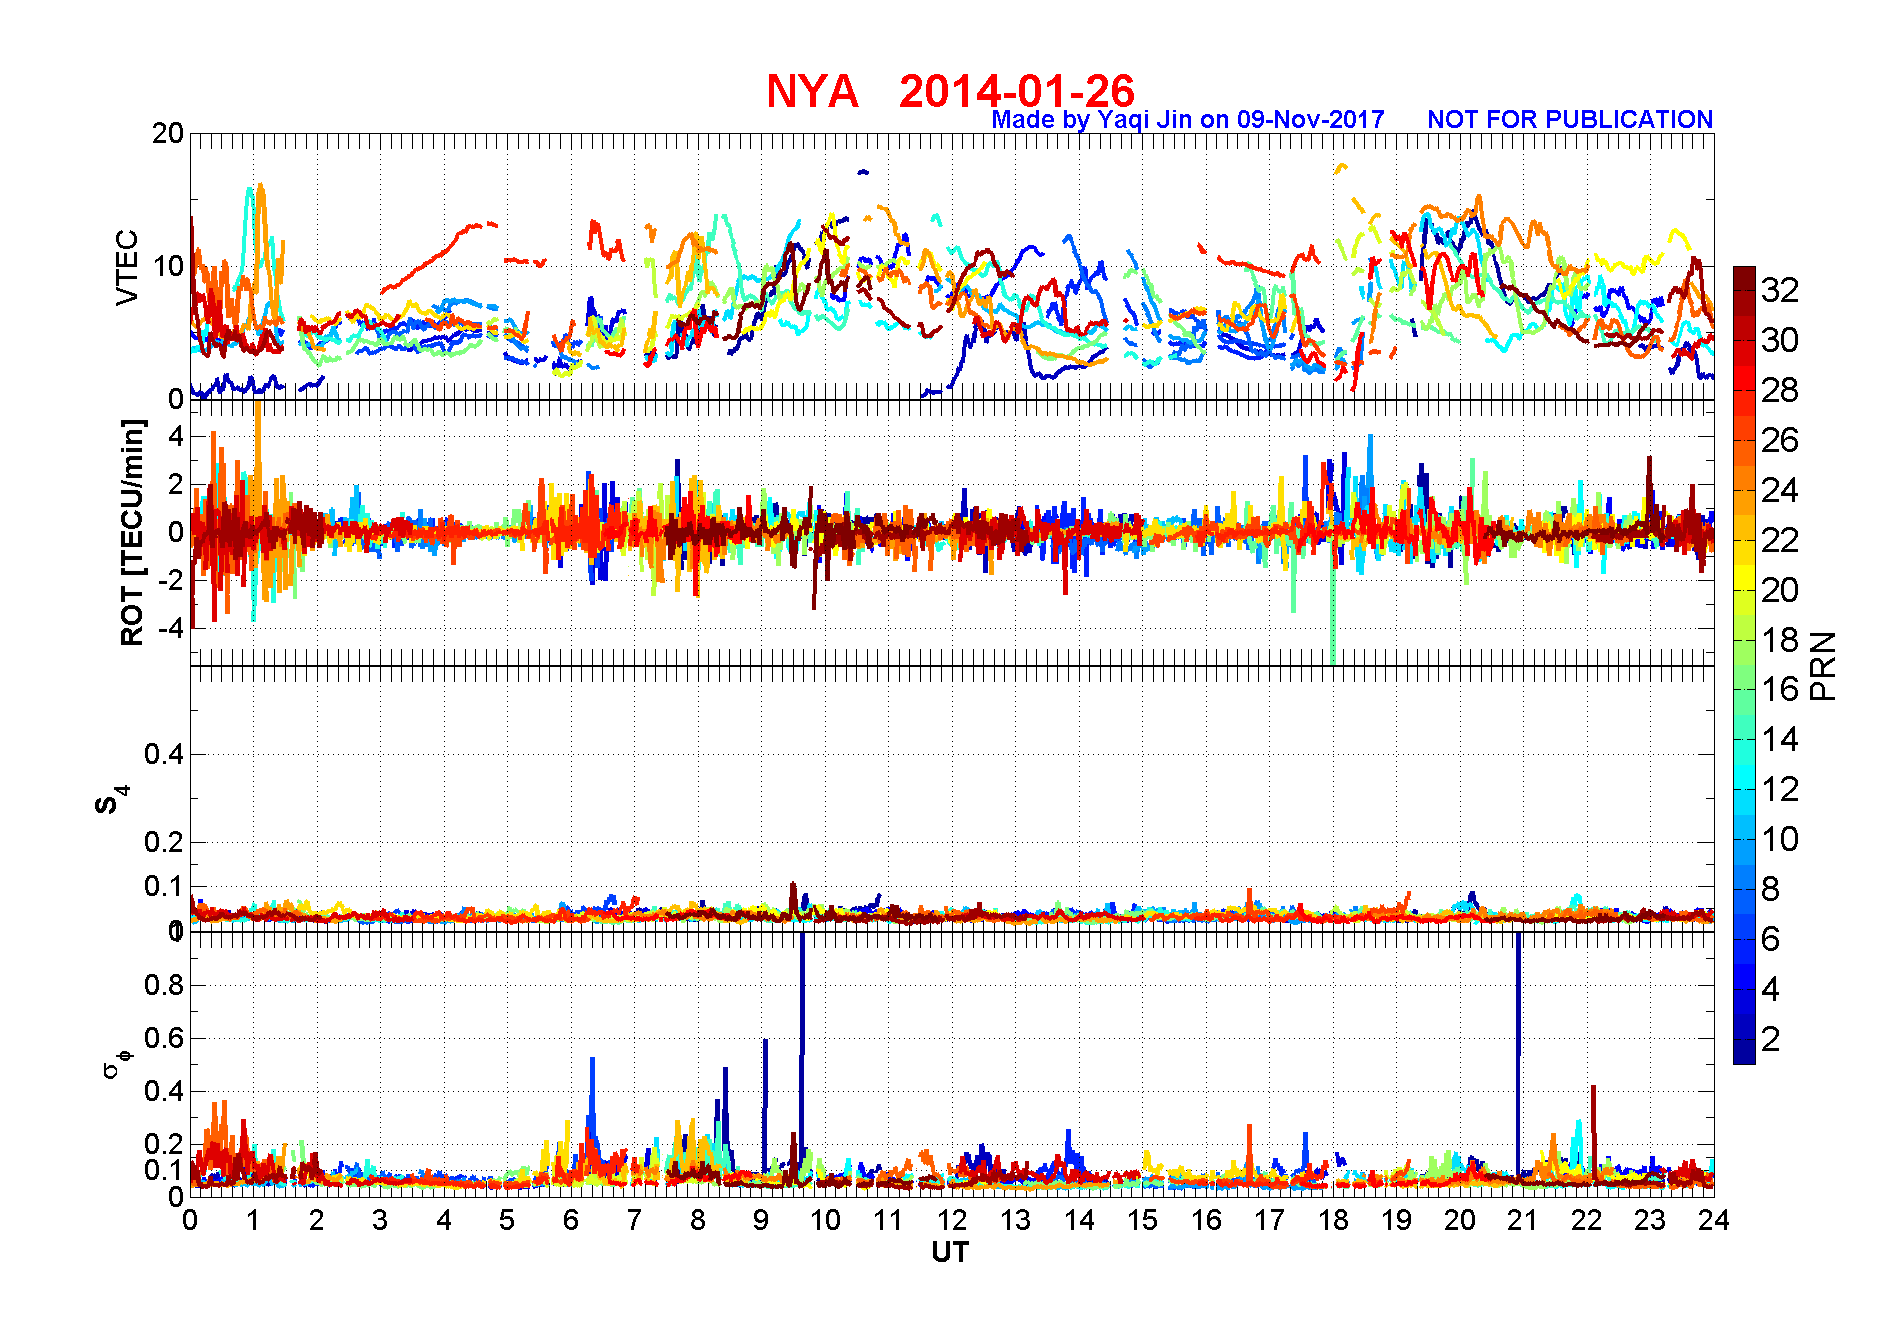Click the PRN colorbar tick label "8"
This screenshot has height=1330, width=1904.
click(x=1771, y=889)
